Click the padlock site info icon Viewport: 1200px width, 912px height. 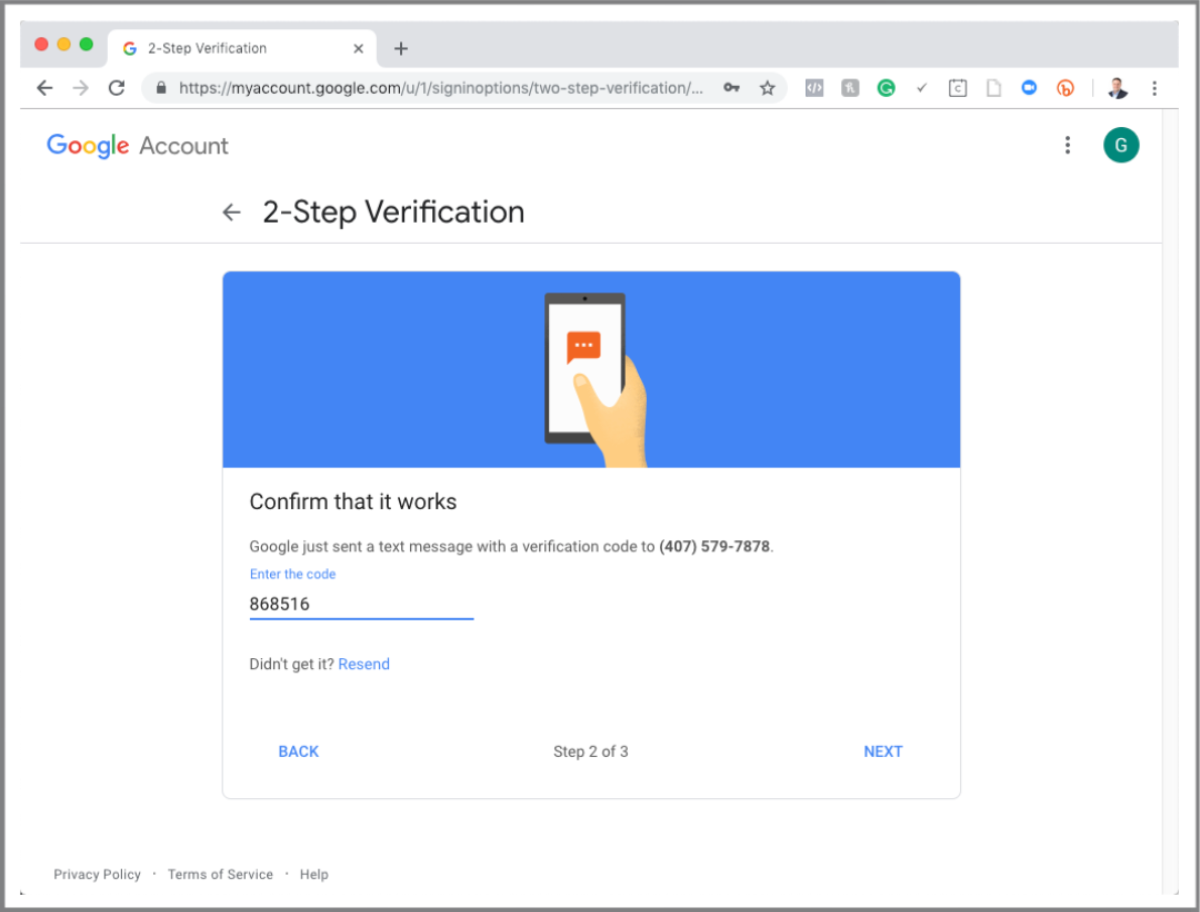161,88
